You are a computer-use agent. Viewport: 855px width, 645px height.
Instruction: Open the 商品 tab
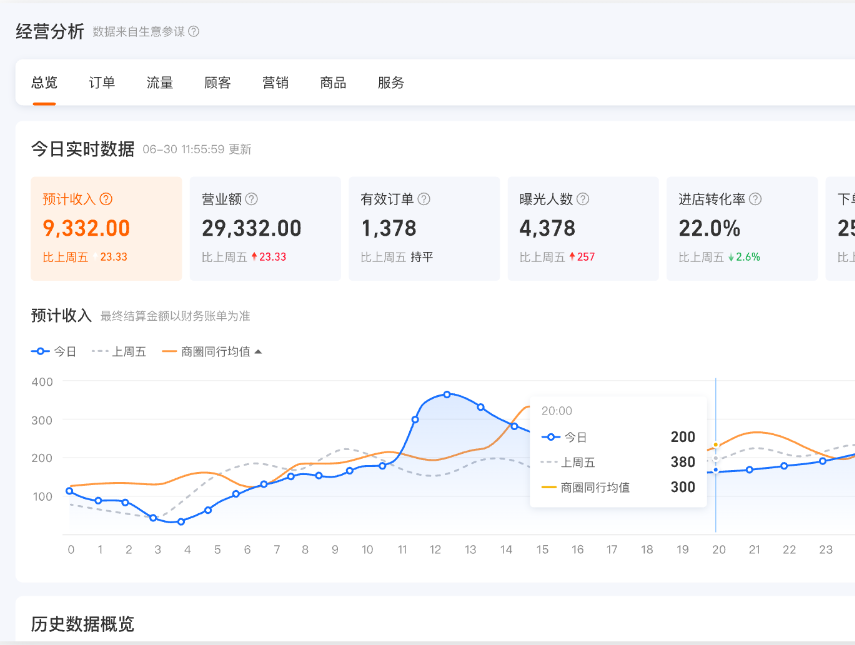click(x=333, y=83)
